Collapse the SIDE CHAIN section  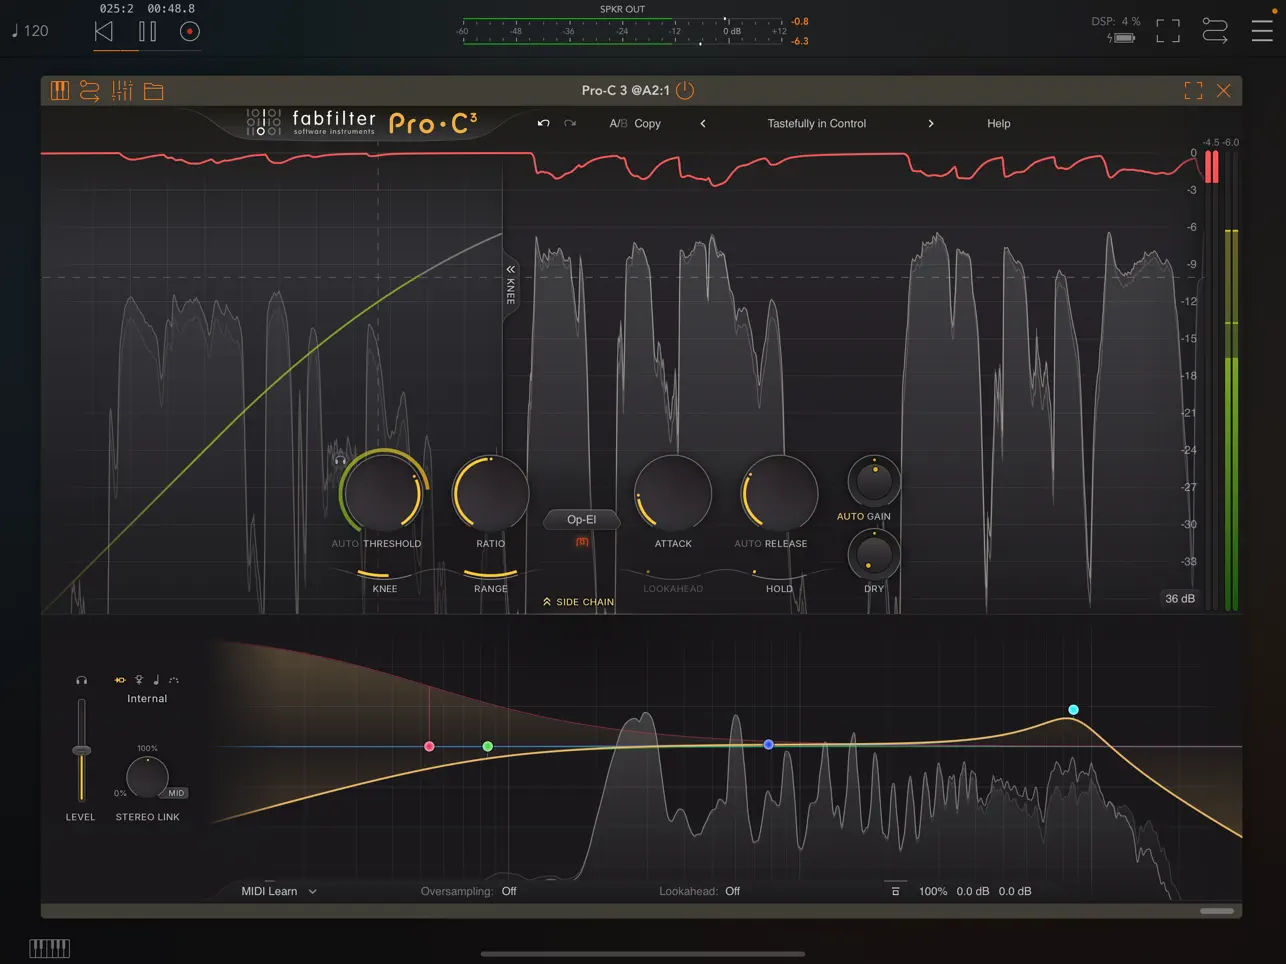pos(577,601)
